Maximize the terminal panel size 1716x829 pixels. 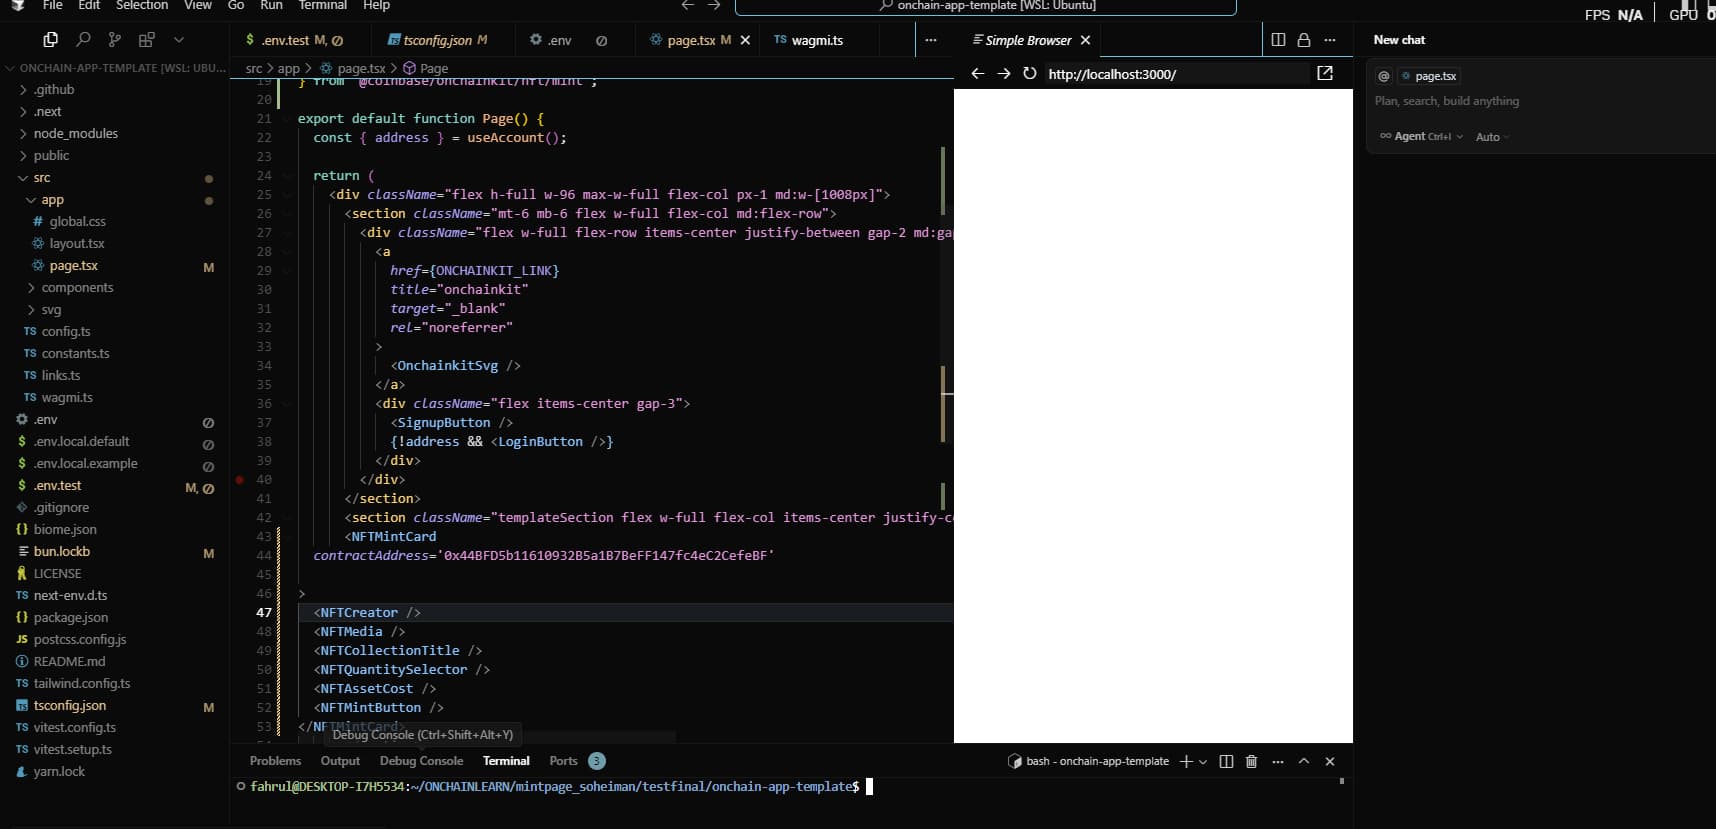(x=1304, y=762)
